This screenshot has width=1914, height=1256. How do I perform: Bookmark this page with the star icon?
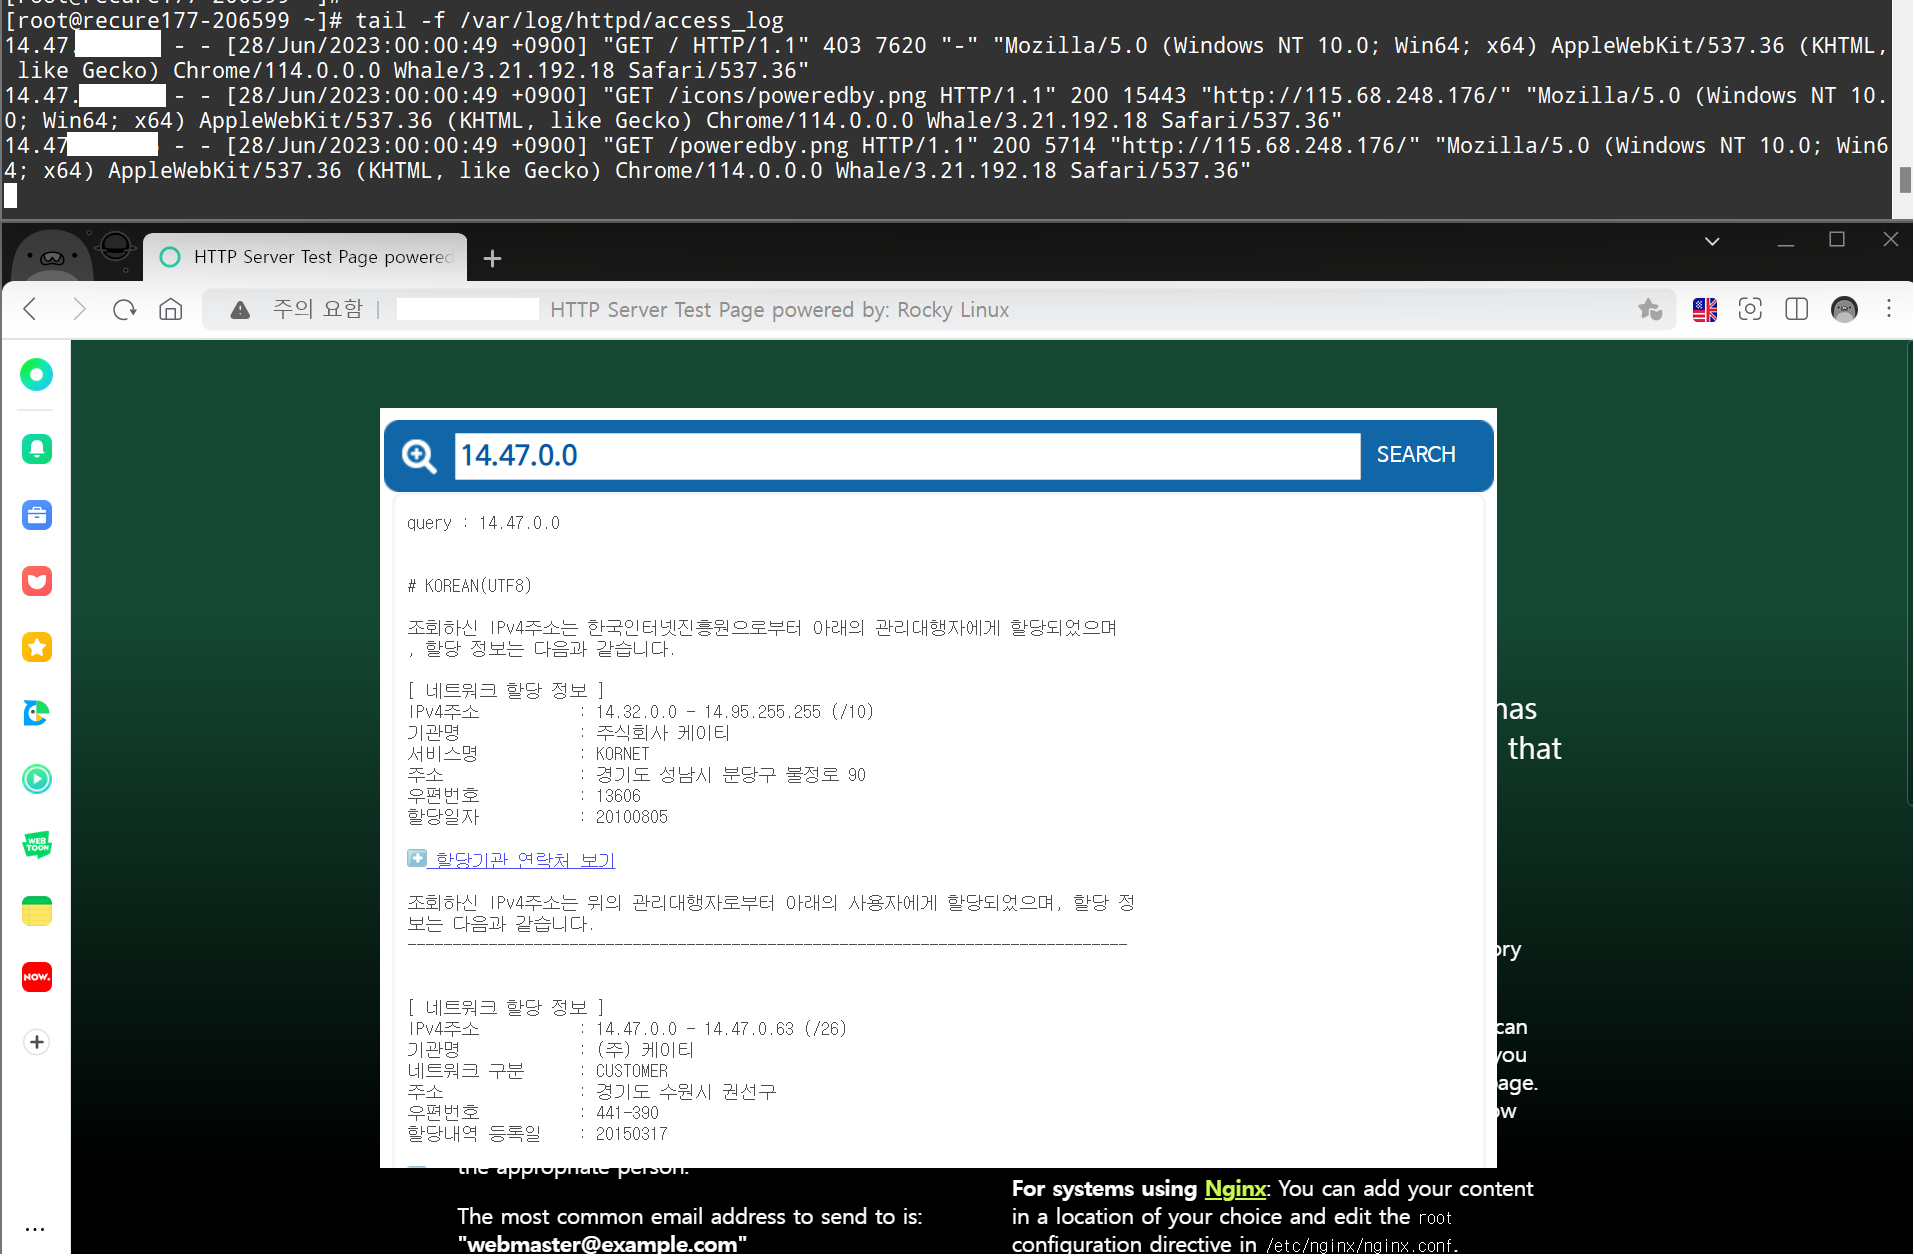click(1649, 310)
